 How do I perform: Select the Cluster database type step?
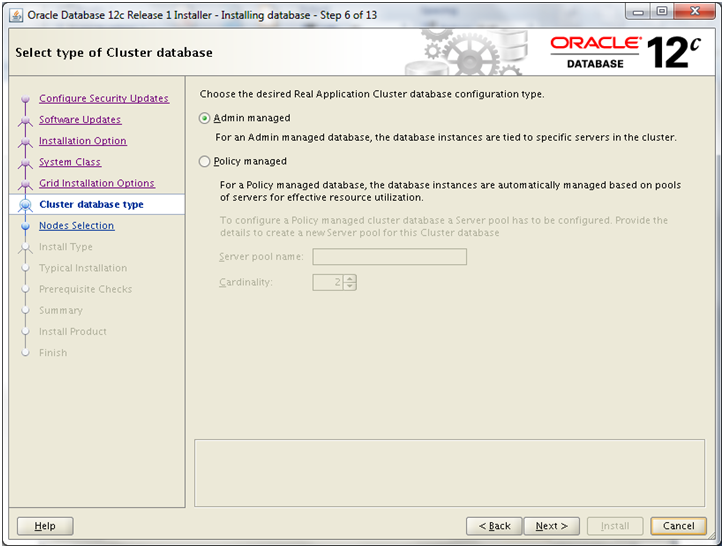(91, 205)
